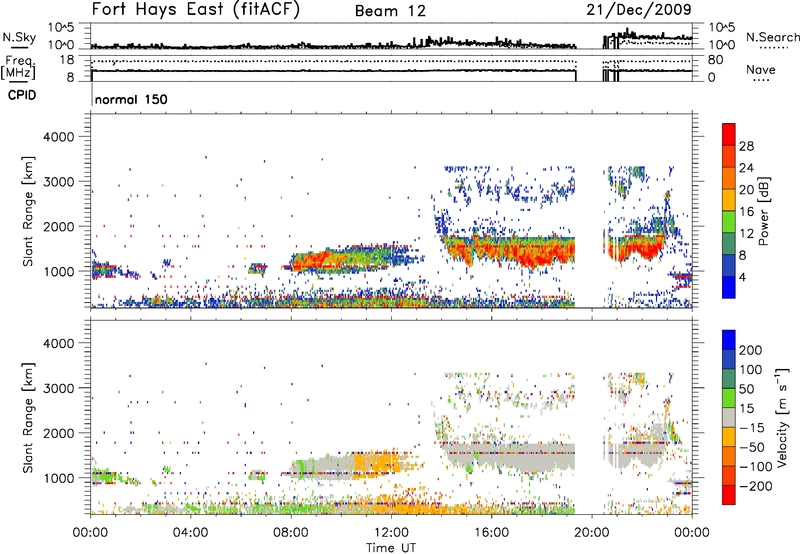Click the "normal 150" CPID text

point(131,99)
